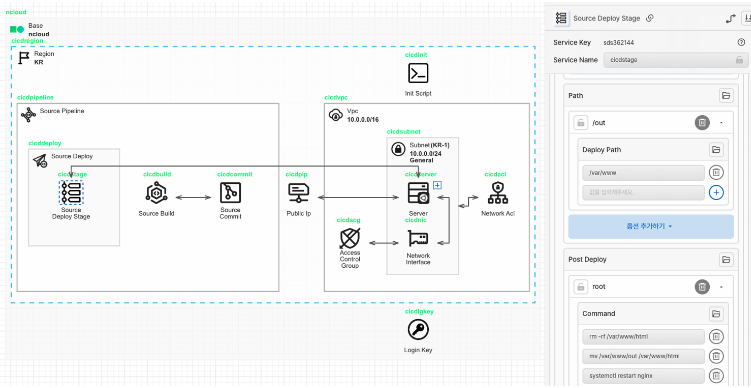
Task: Click the cicdinit green label
Action: (416, 55)
